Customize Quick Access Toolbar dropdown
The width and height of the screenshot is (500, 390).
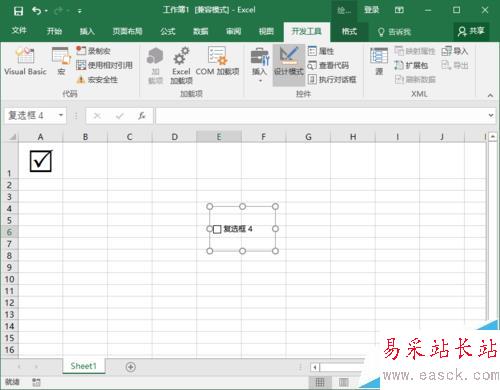tap(80, 11)
